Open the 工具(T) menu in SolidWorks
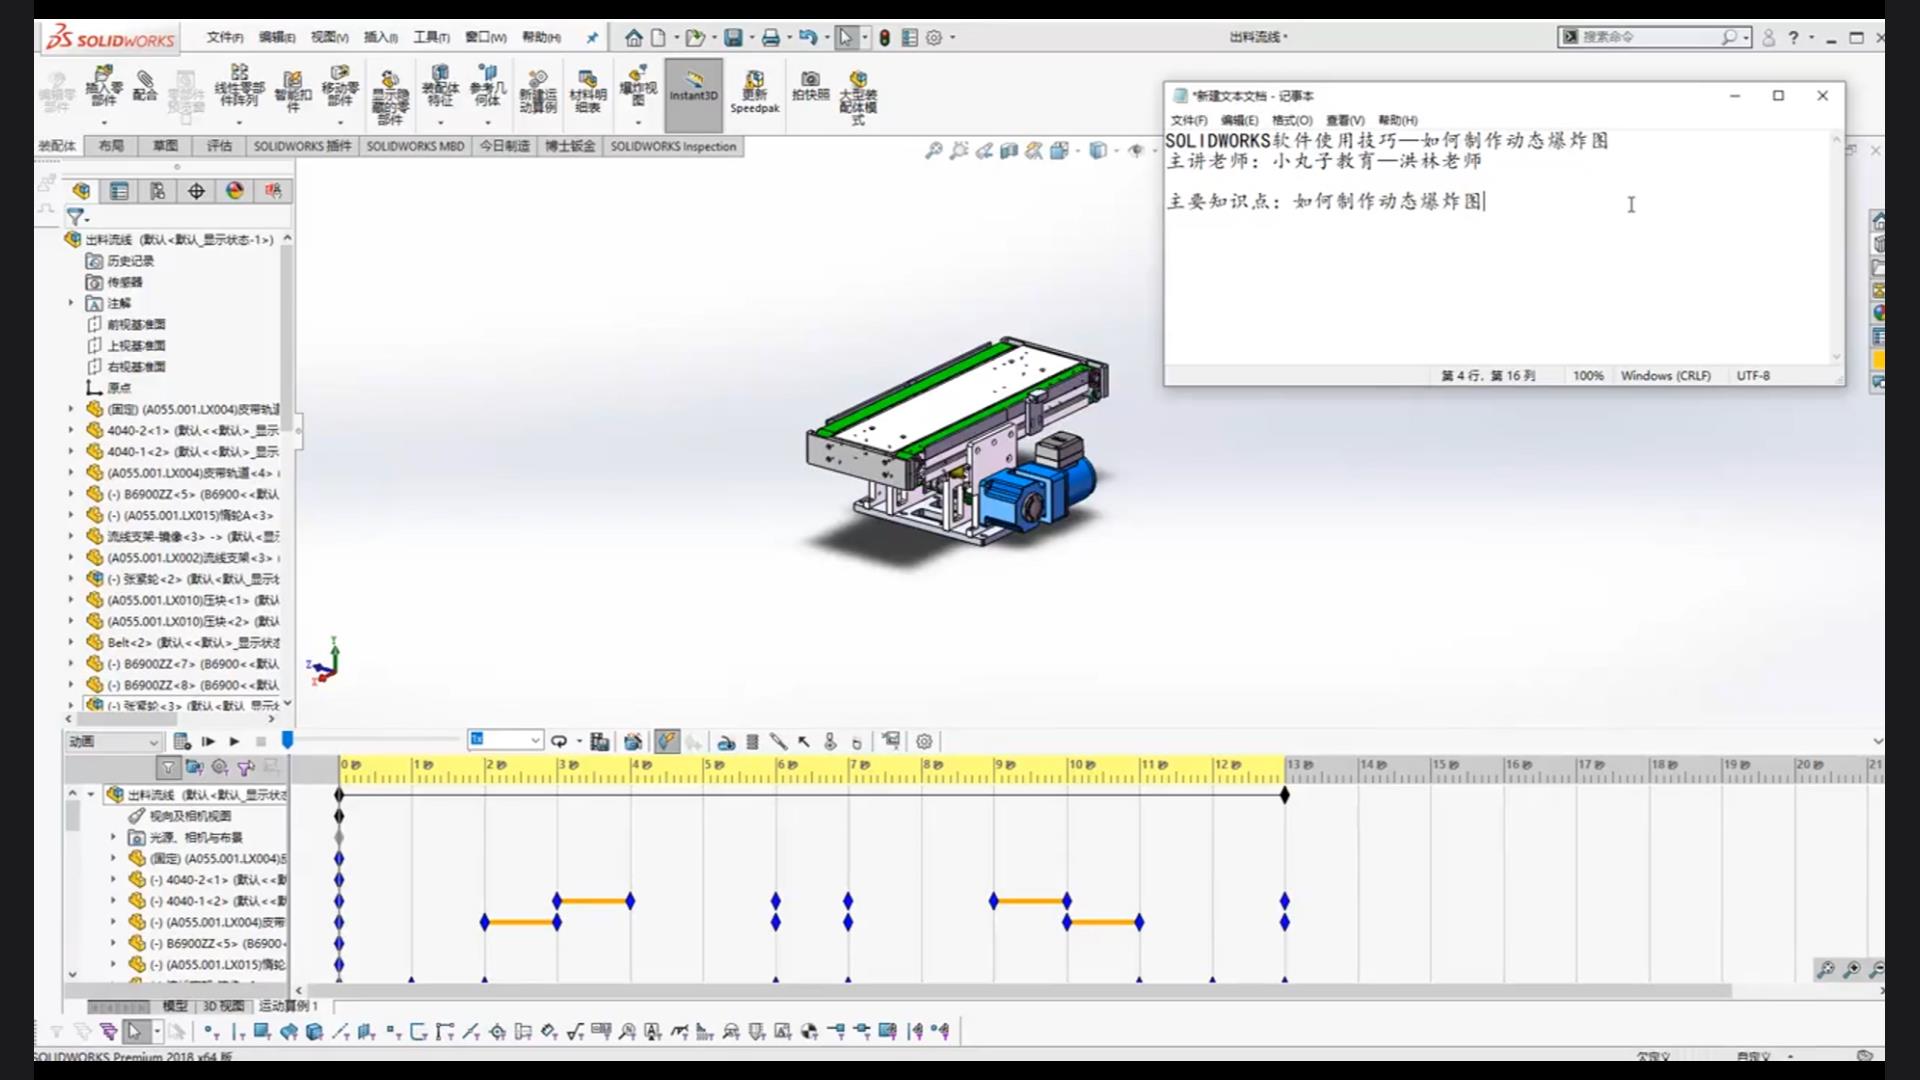The width and height of the screenshot is (1920, 1080). [x=431, y=37]
